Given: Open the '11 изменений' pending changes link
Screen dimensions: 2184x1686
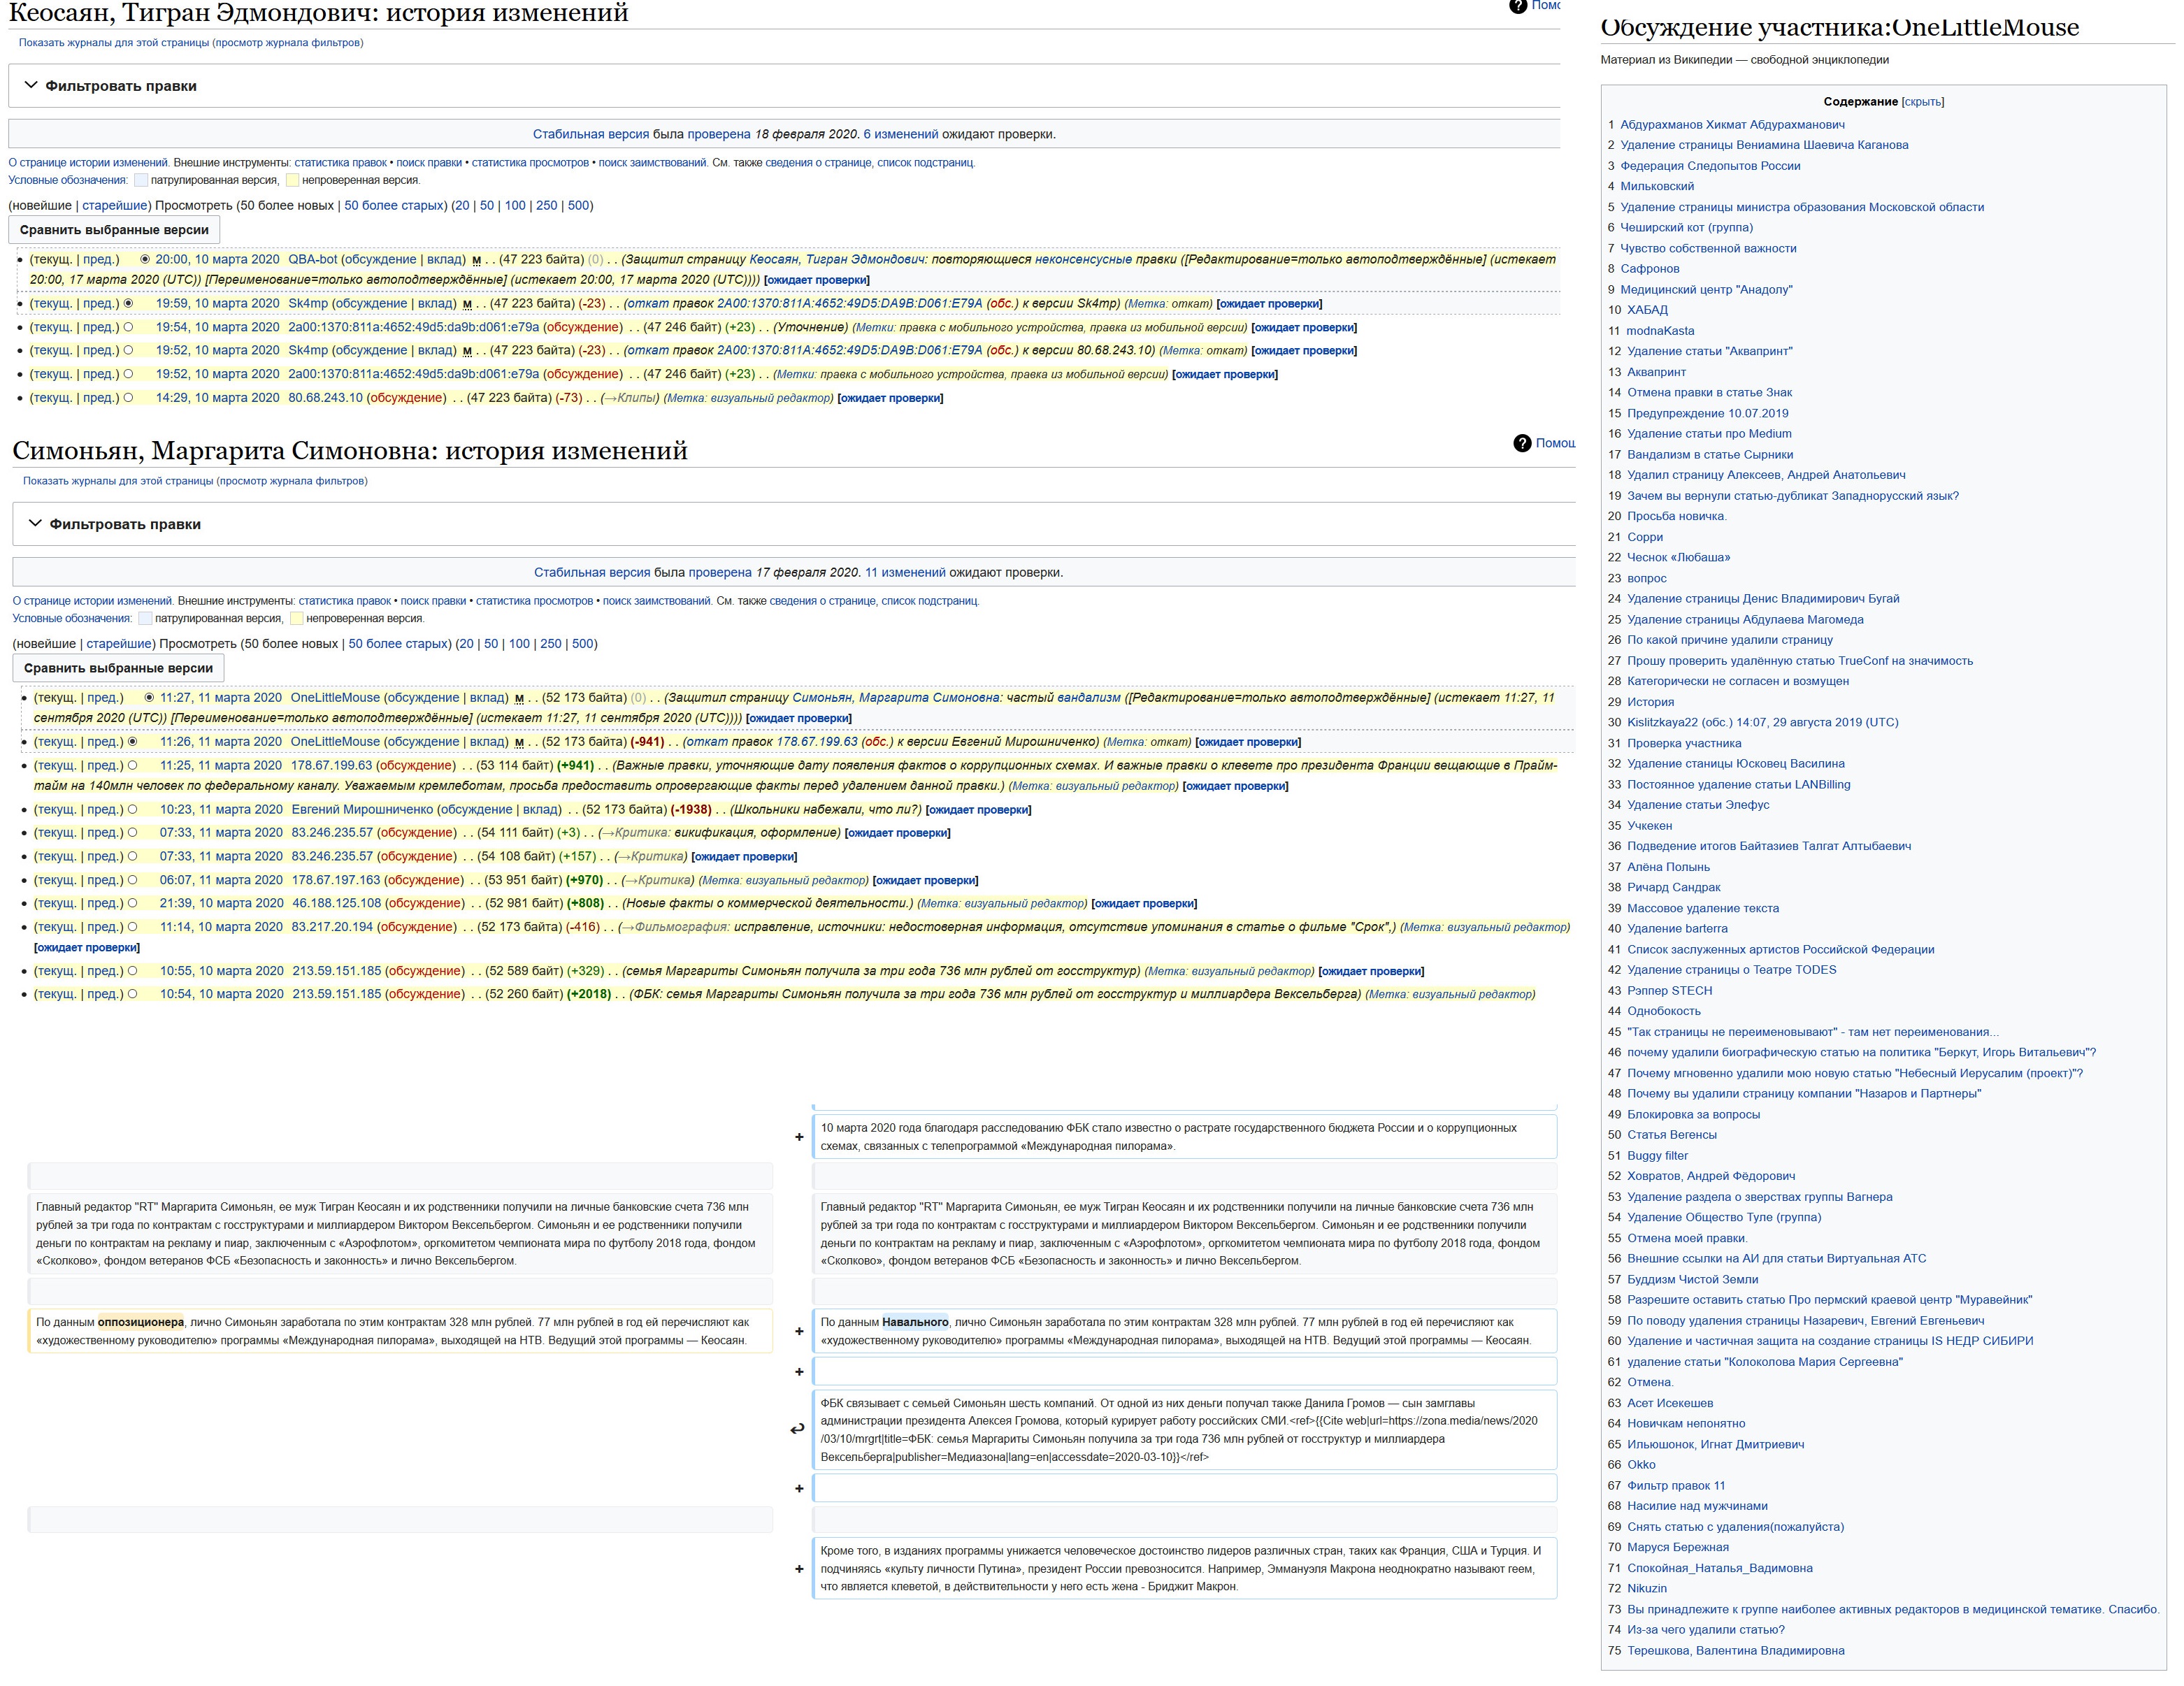Looking at the screenshot, I should pyautogui.click(x=905, y=573).
